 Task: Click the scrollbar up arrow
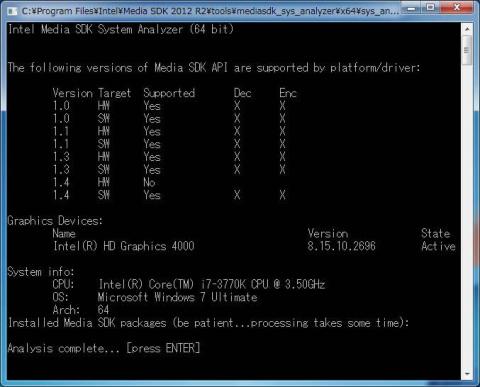pyautogui.click(x=467, y=29)
